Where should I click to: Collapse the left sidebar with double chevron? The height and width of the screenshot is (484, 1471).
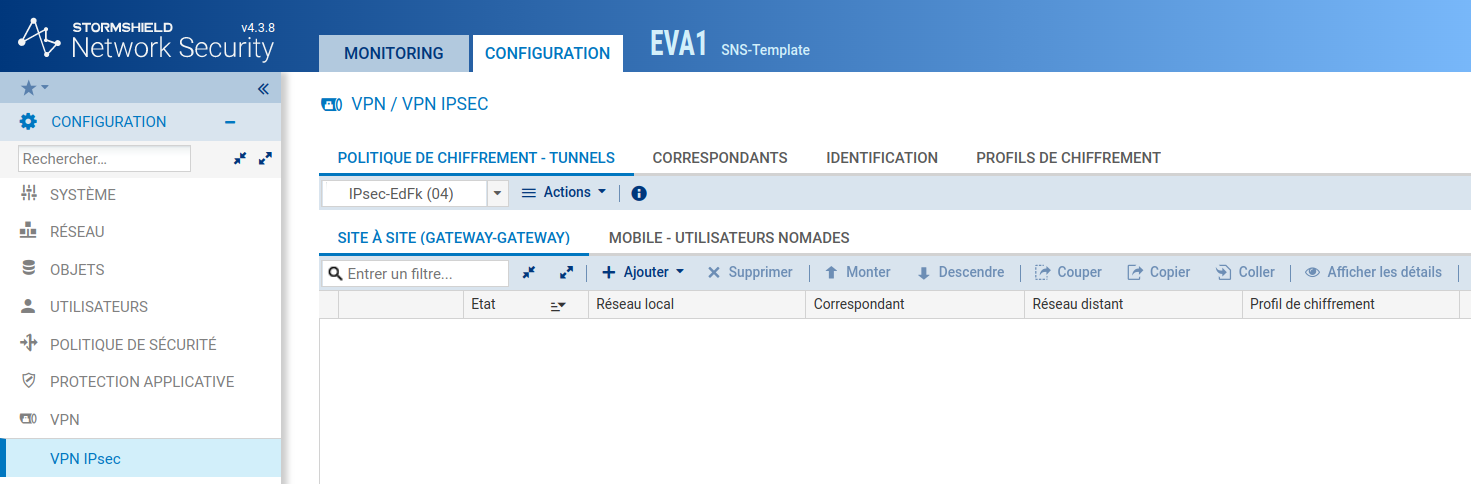(x=263, y=89)
